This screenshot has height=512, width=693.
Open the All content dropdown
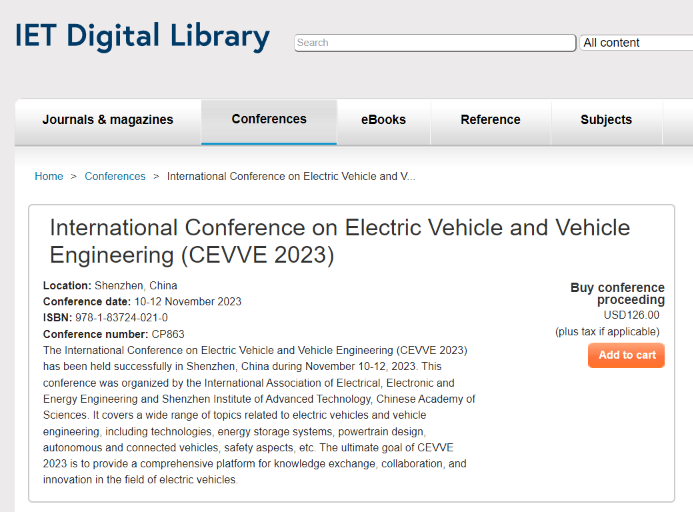pos(636,43)
